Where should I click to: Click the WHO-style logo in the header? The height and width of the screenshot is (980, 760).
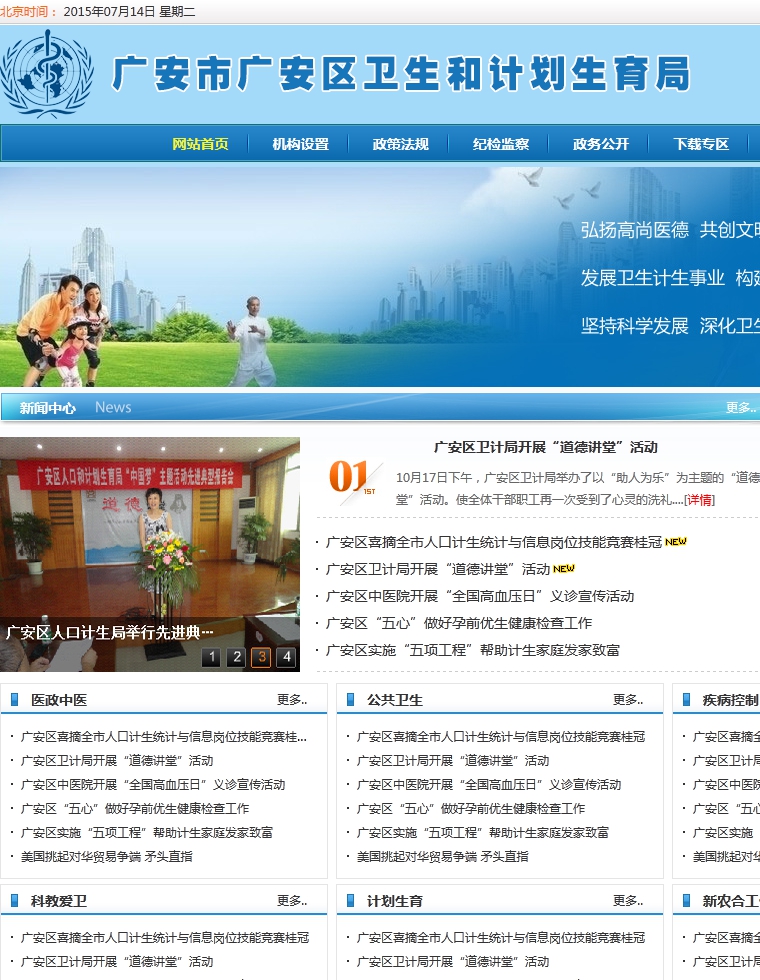click(x=48, y=74)
